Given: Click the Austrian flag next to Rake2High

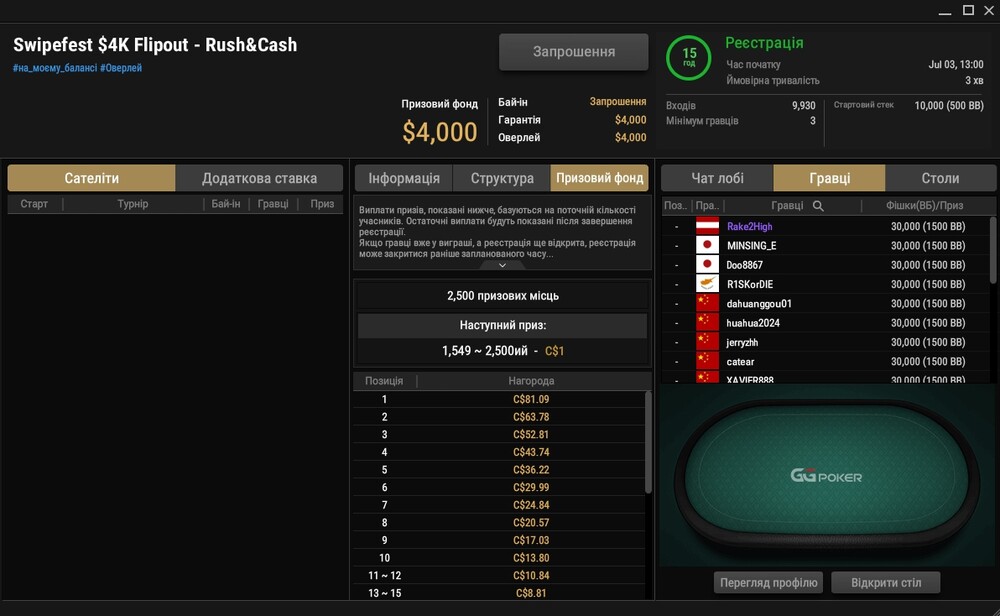Looking at the screenshot, I should click(x=707, y=226).
